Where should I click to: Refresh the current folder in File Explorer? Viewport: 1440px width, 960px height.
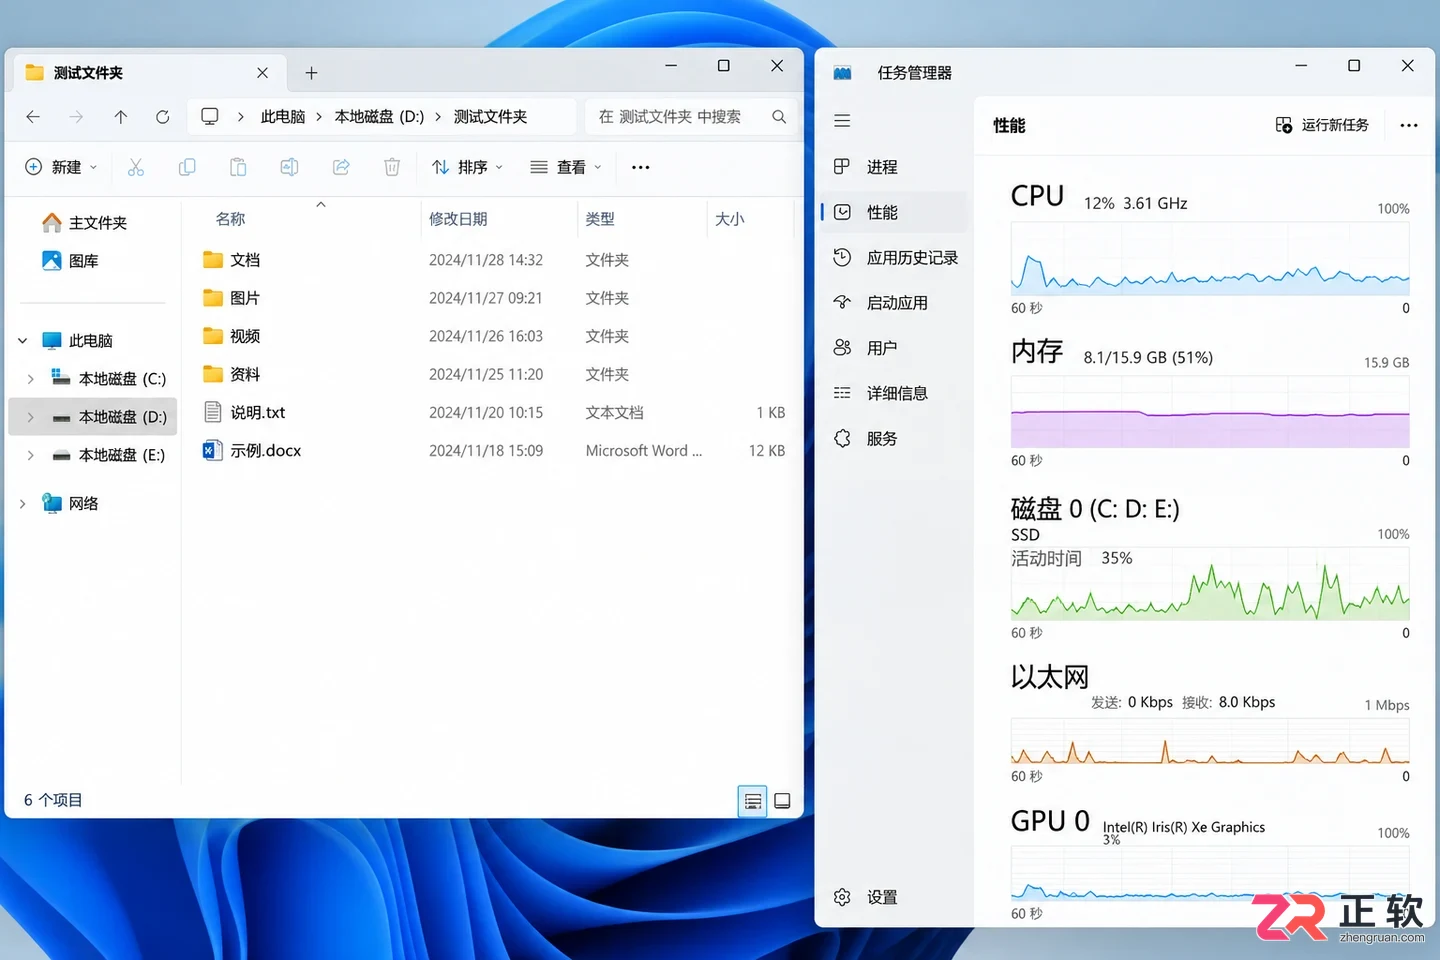[163, 117]
